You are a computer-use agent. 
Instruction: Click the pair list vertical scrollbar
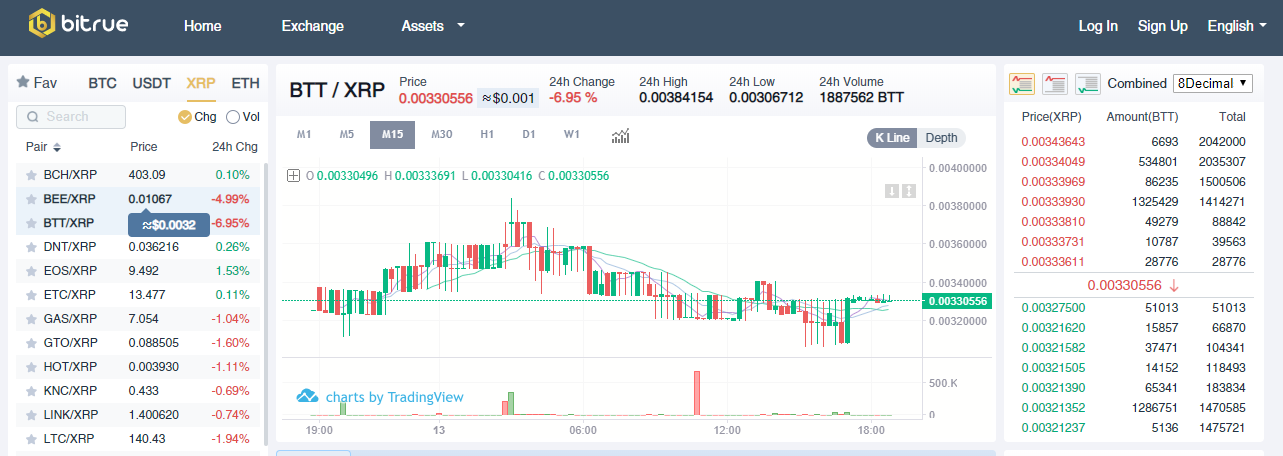[265, 305]
